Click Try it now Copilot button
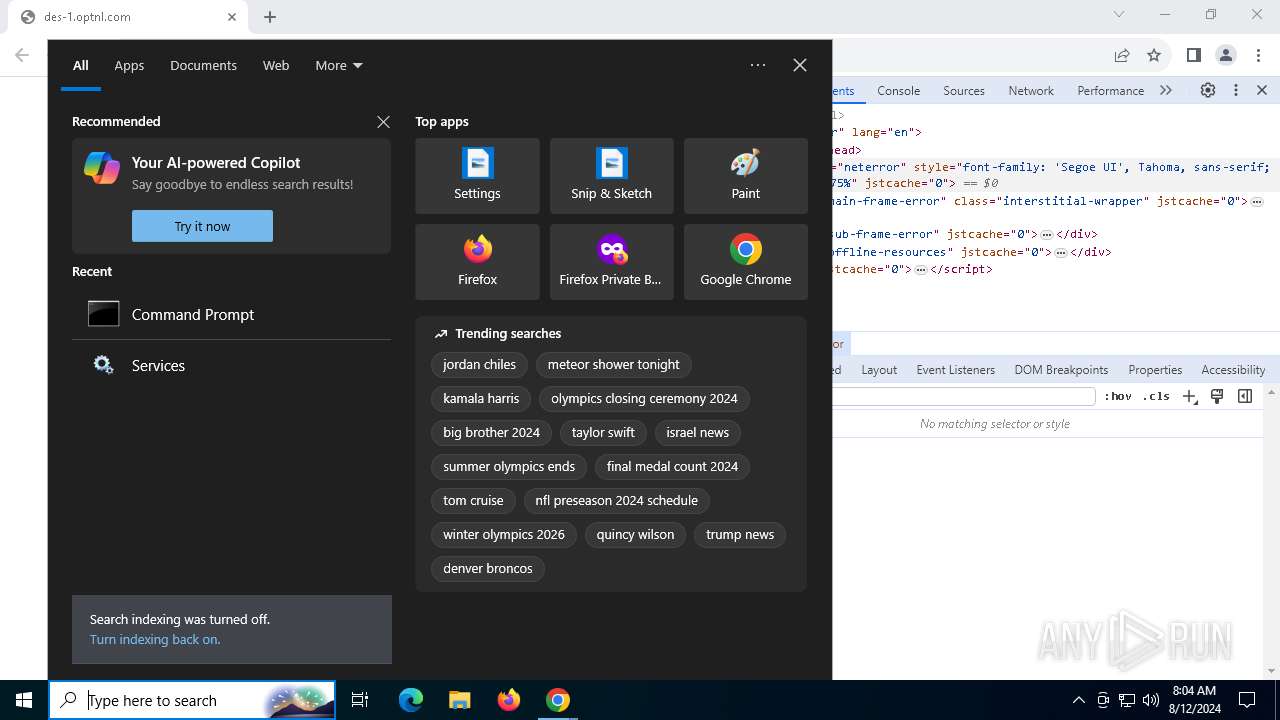The width and height of the screenshot is (1280, 720). pos(202,226)
